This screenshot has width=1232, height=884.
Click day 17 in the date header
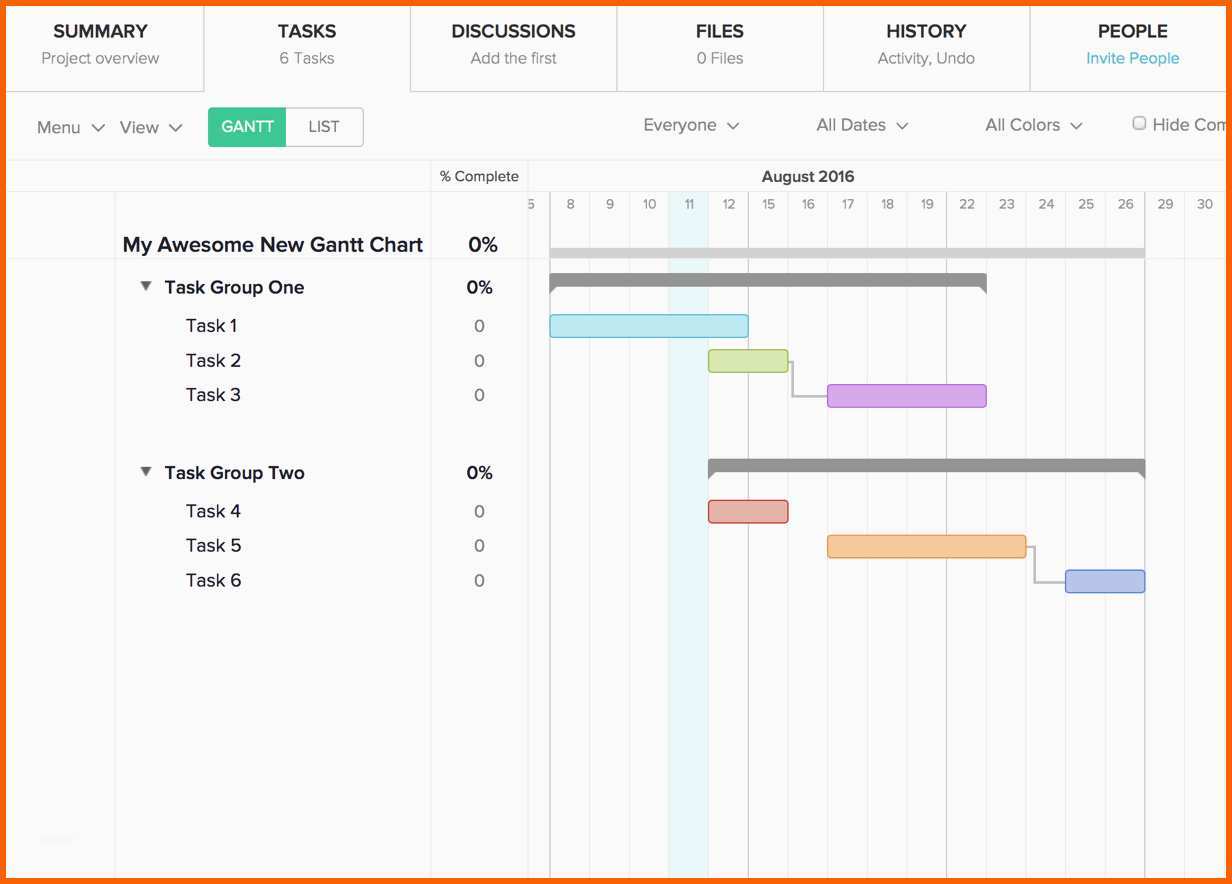pos(848,204)
